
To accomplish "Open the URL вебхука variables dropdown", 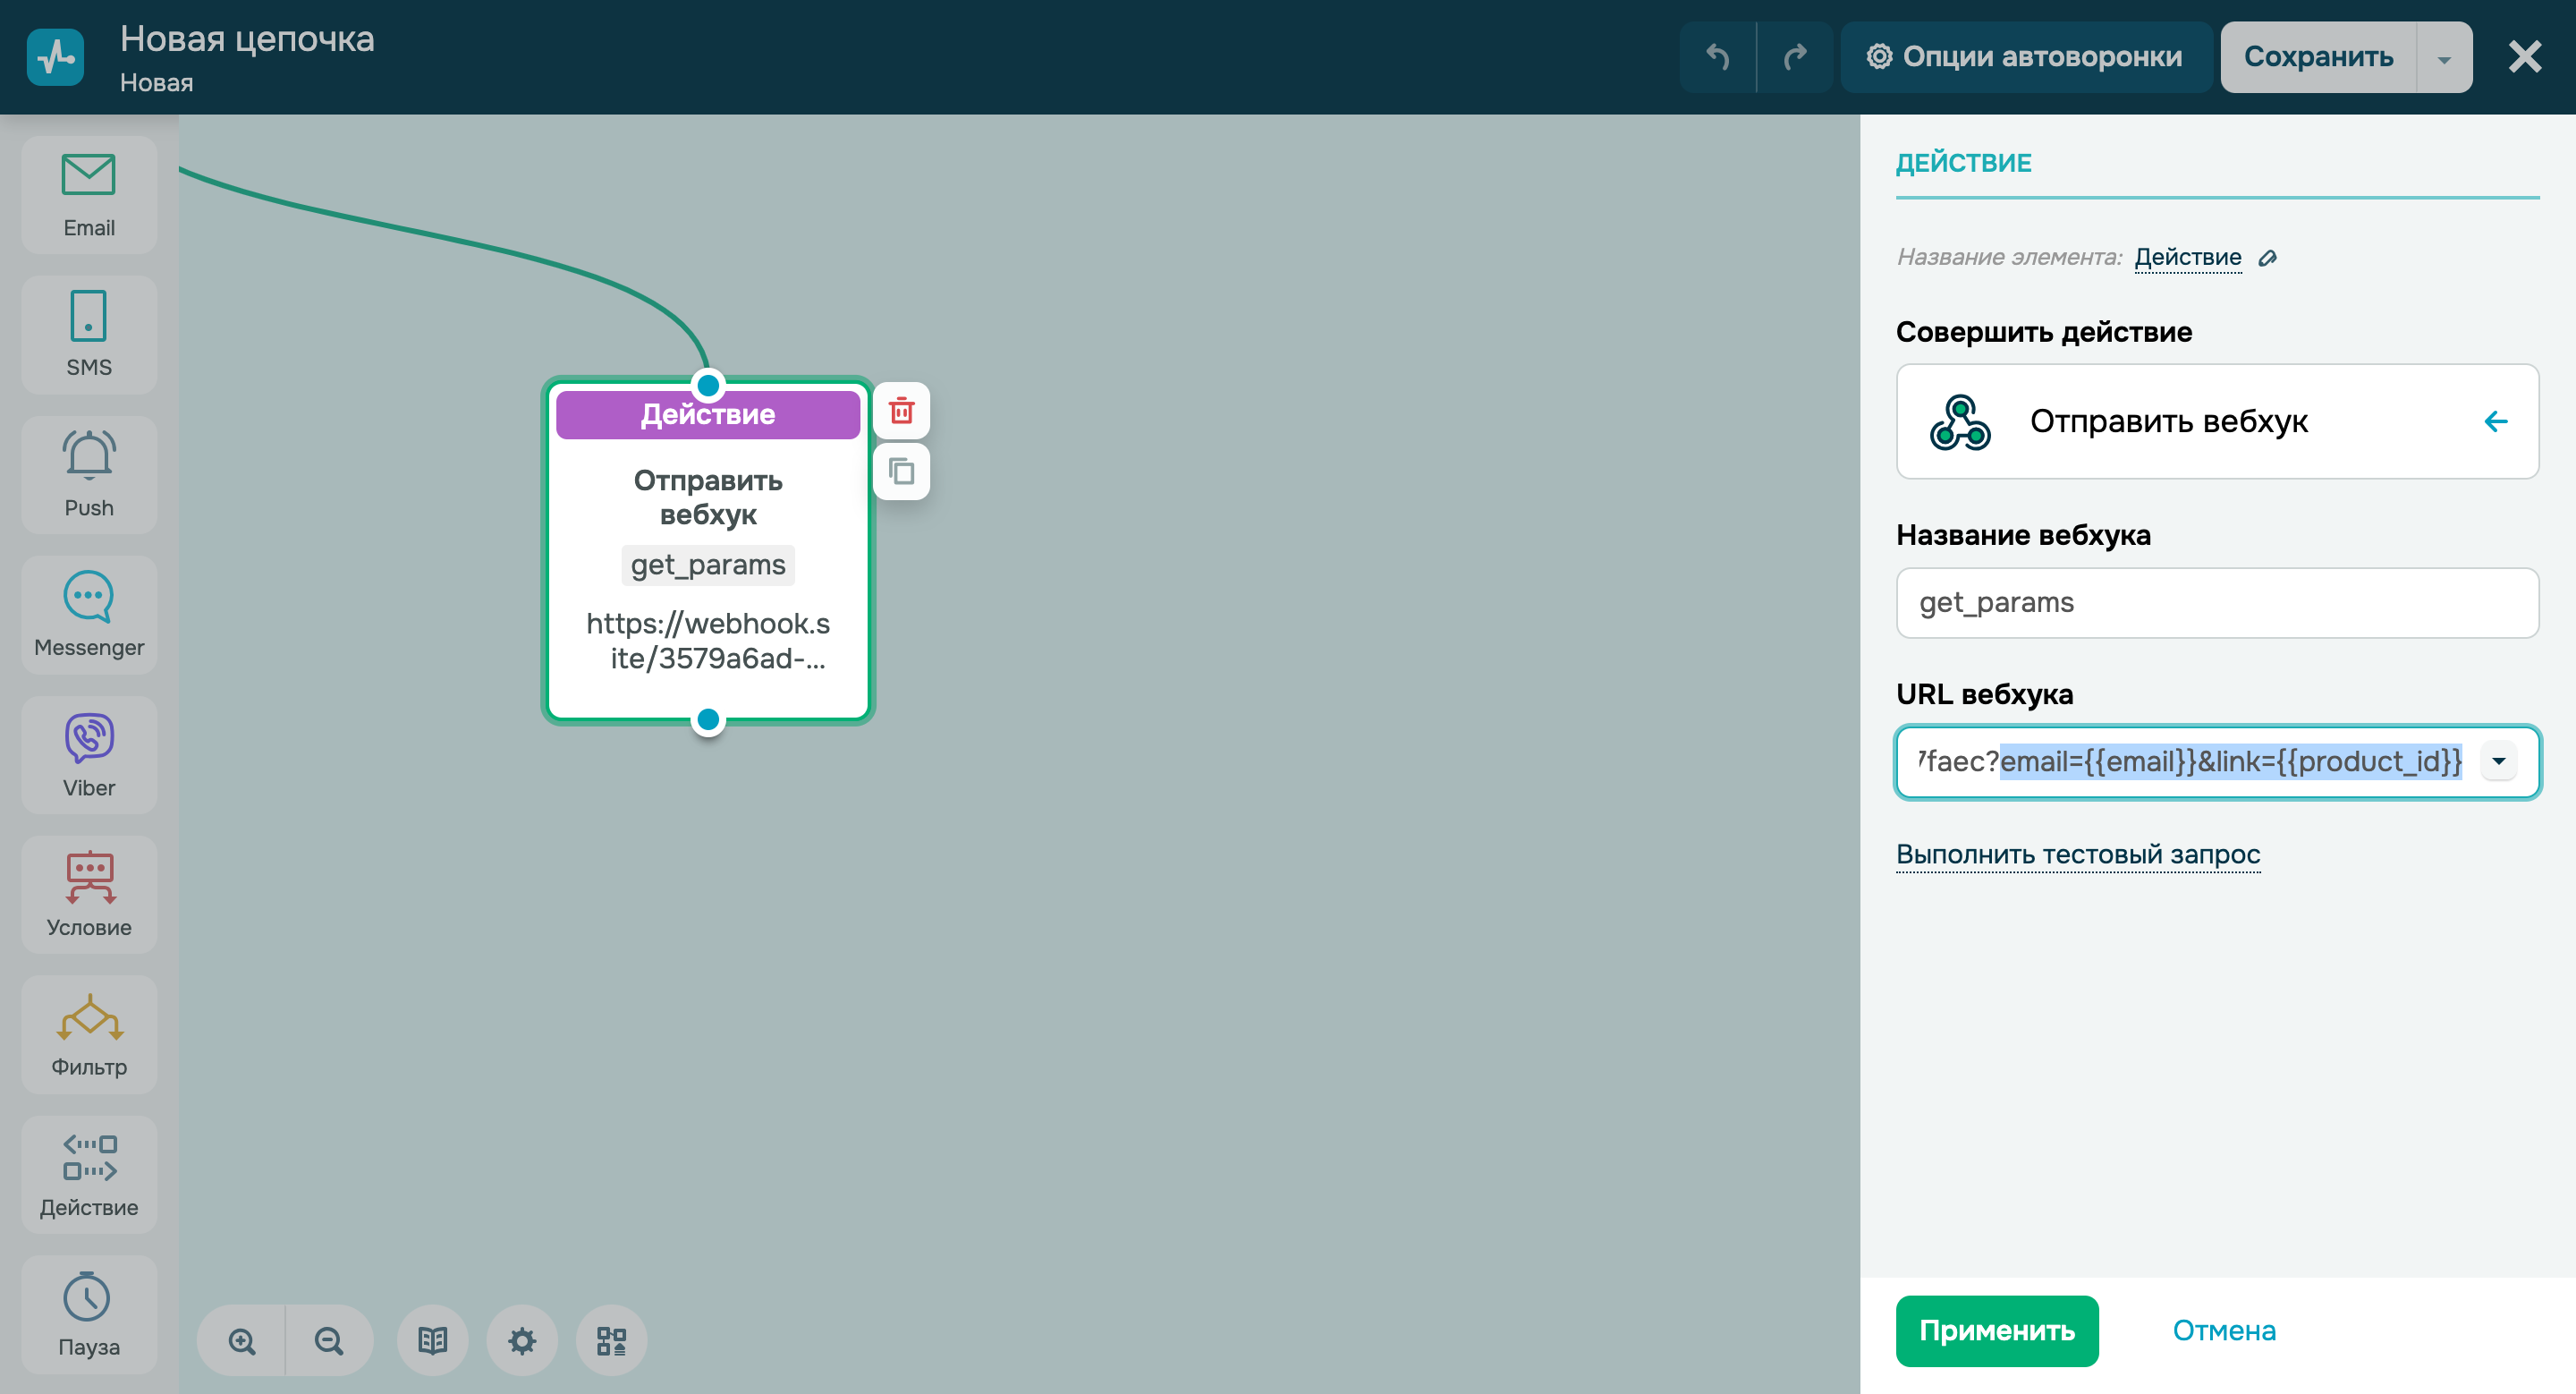I will 2499,761.
